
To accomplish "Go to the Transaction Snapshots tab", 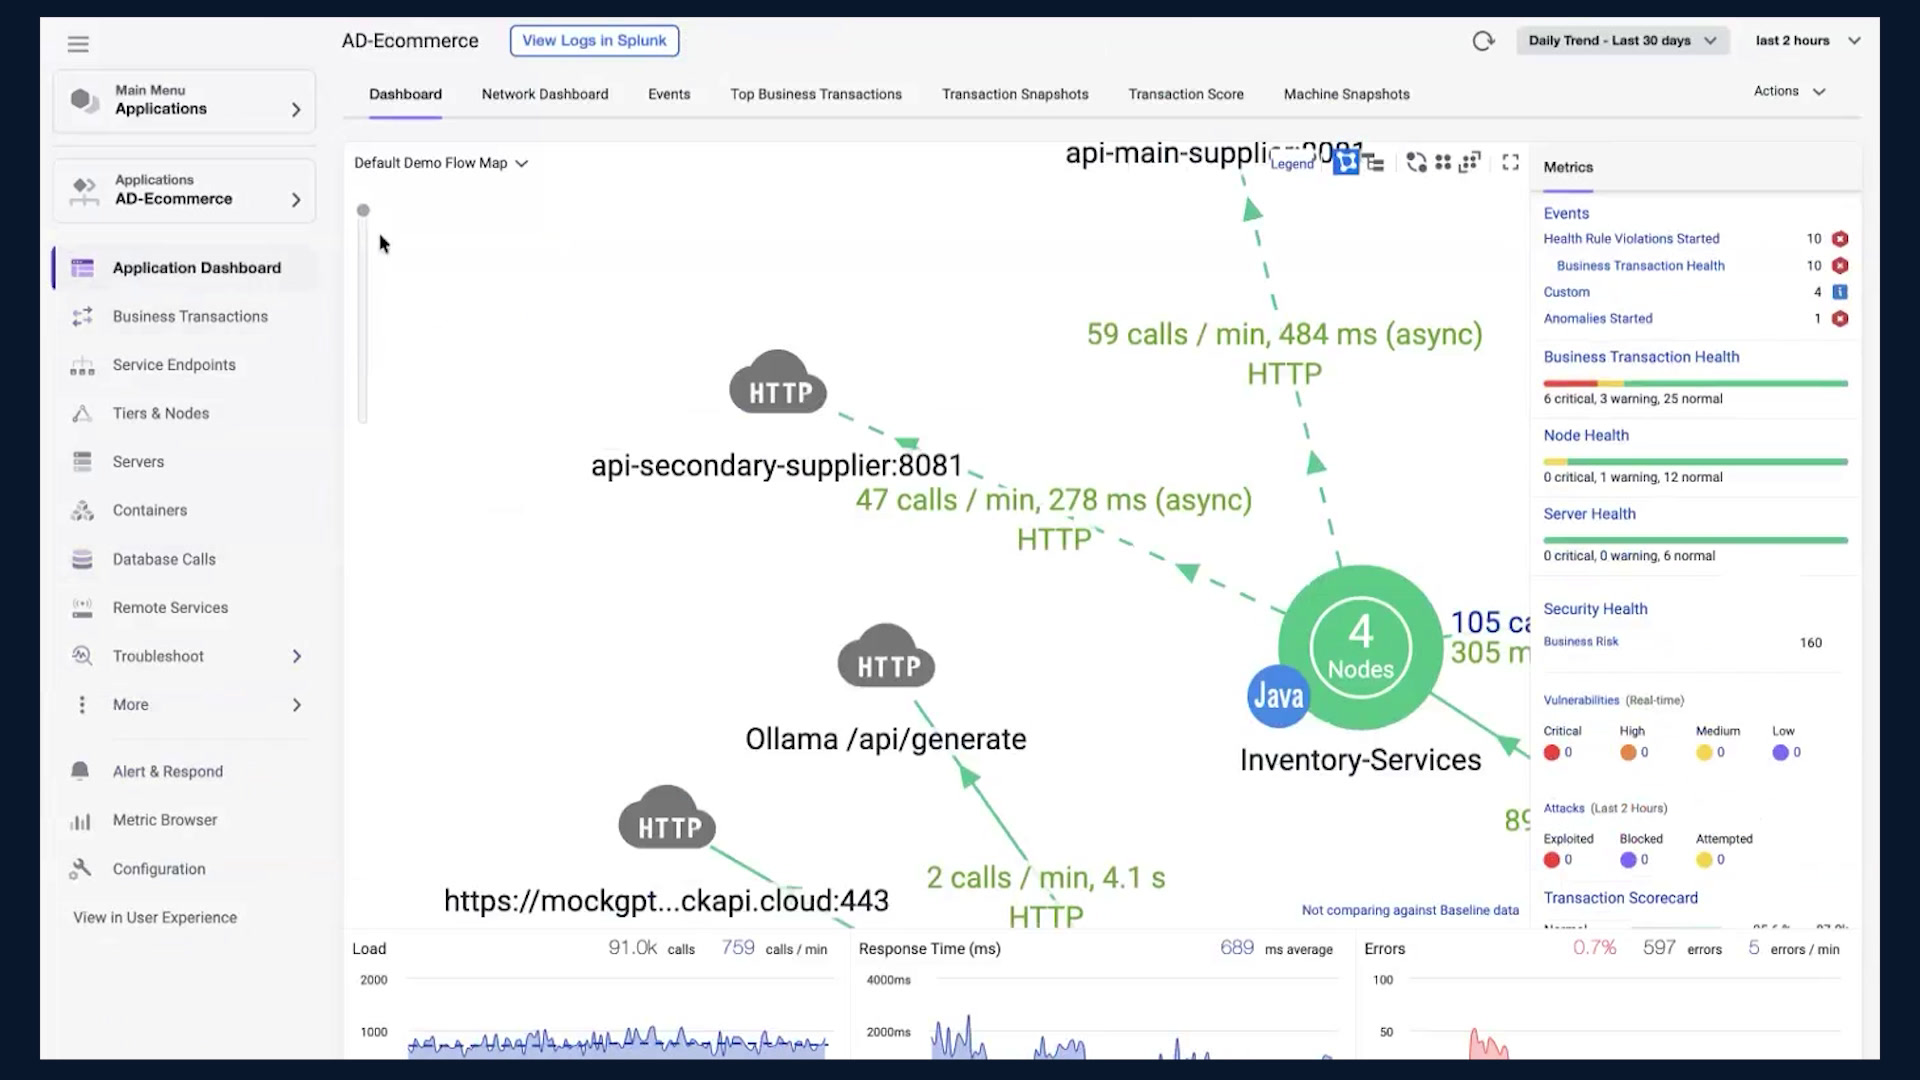I will coord(1015,94).
